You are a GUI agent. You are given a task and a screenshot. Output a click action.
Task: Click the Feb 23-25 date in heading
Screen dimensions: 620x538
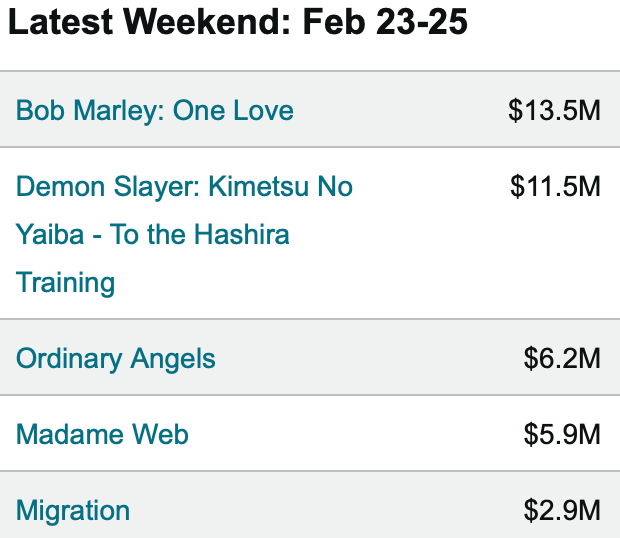(x=385, y=22)
